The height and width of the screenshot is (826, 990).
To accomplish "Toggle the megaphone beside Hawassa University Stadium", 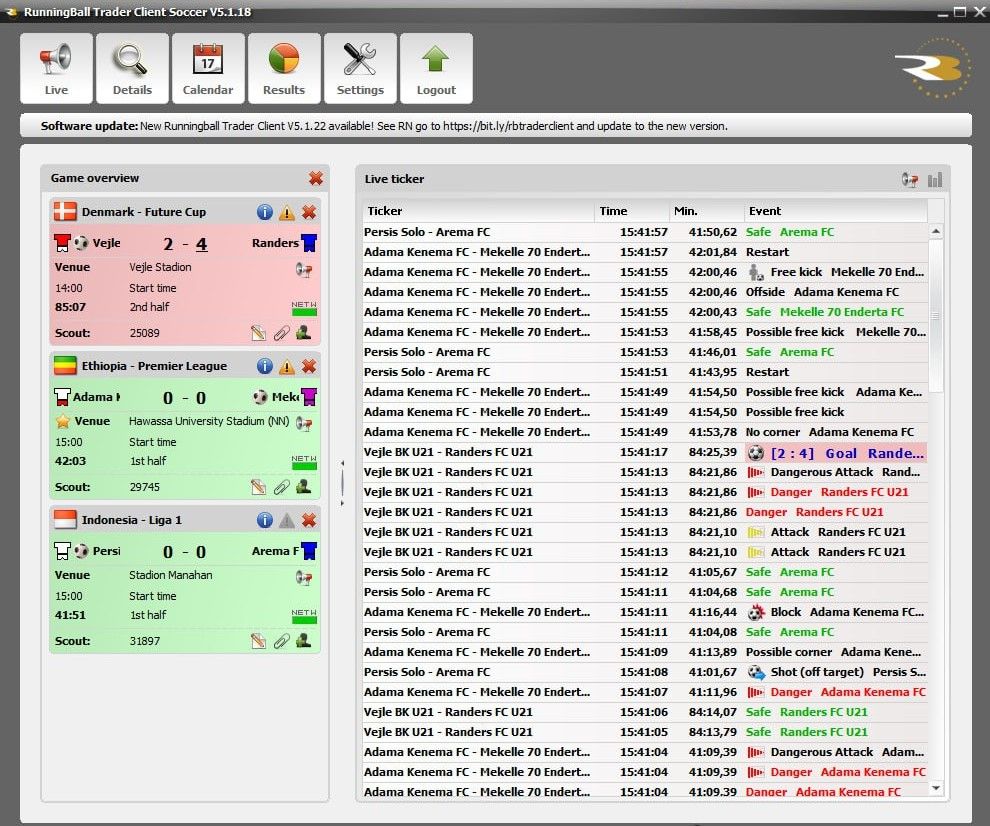I will coord(304,424).
